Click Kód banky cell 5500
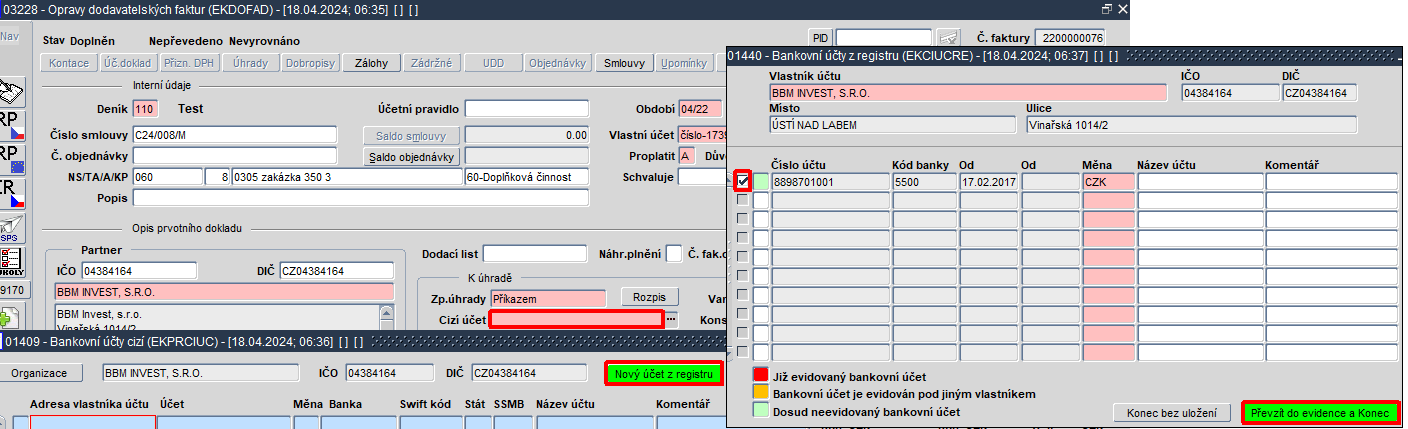Screen dimensions: 1408x429 click(x=924, y=182)
